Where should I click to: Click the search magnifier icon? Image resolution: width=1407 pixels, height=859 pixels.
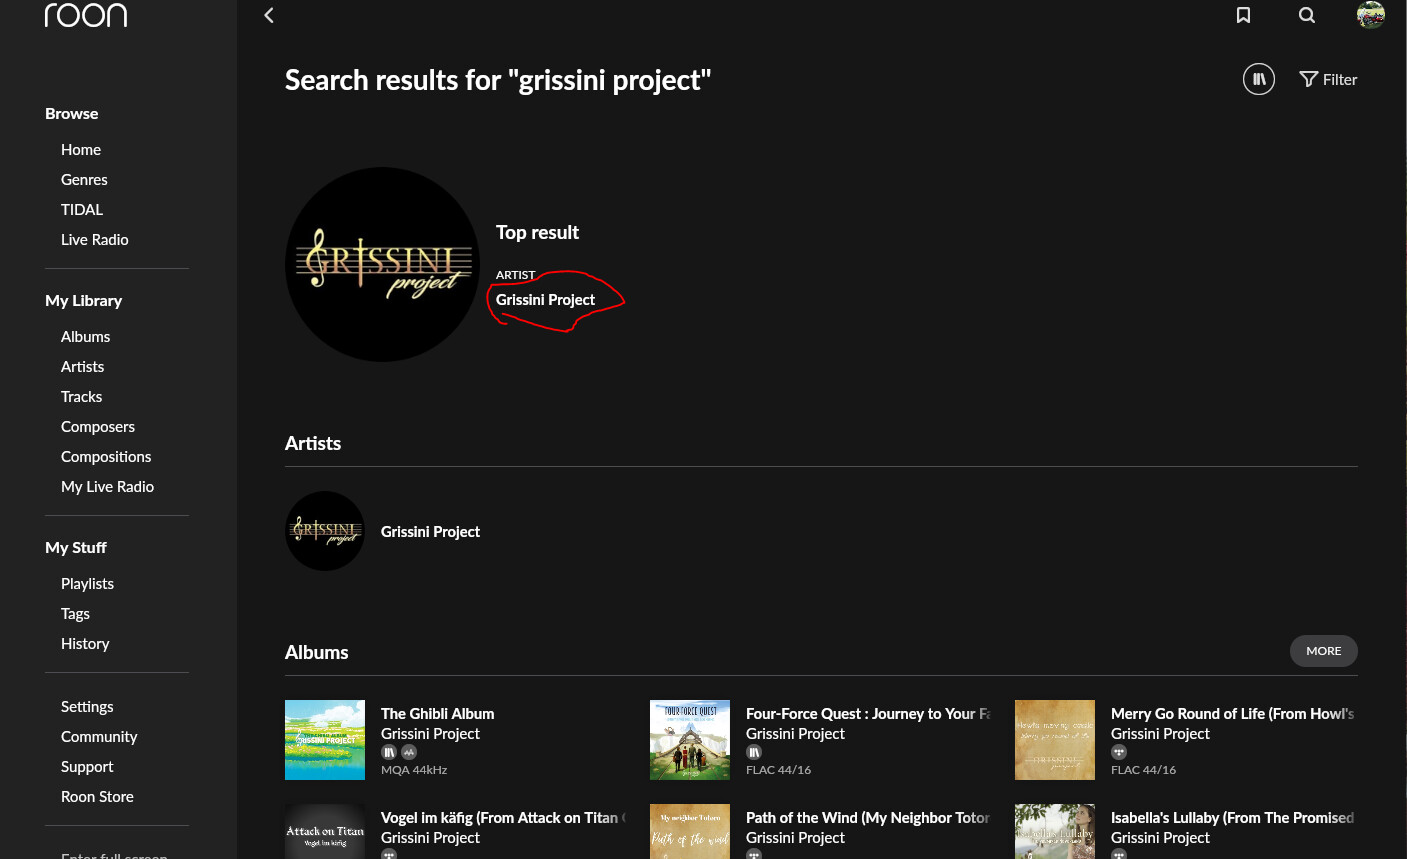(1307, 15)
